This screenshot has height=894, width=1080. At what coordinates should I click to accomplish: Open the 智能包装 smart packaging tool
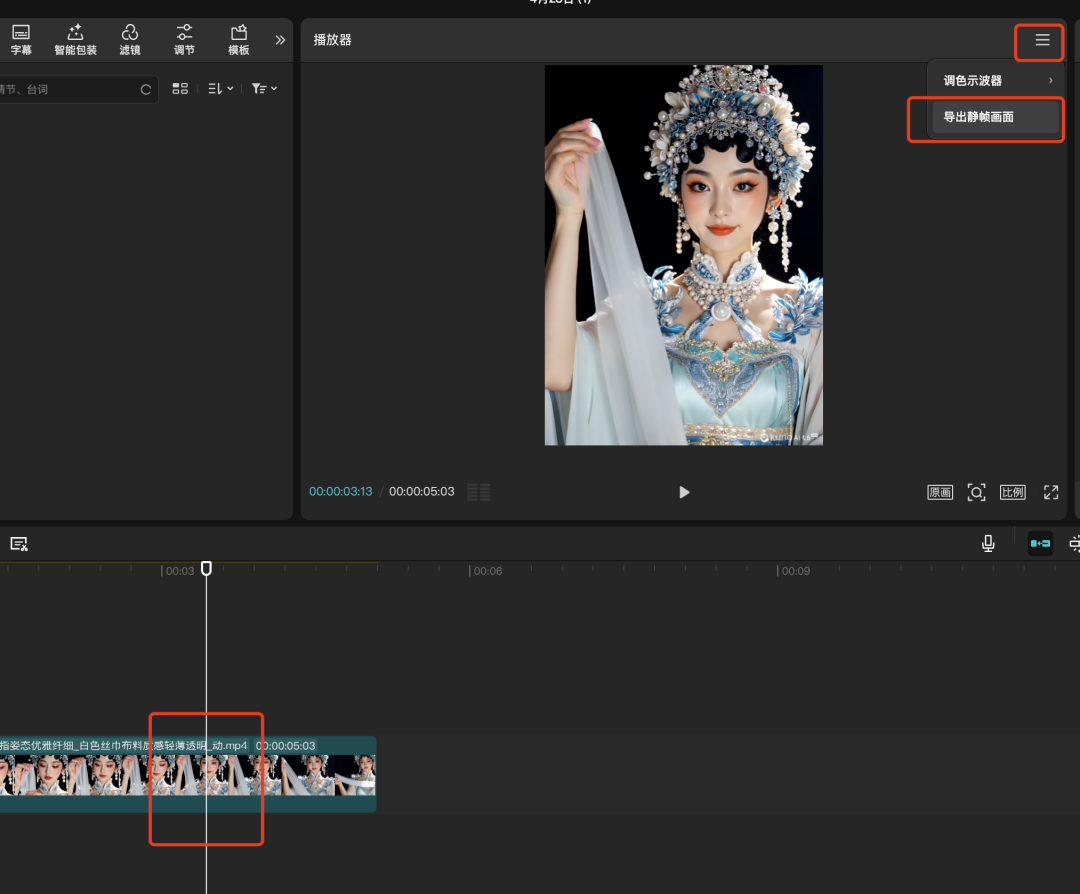pyautogui.click(x=75, y=39)
